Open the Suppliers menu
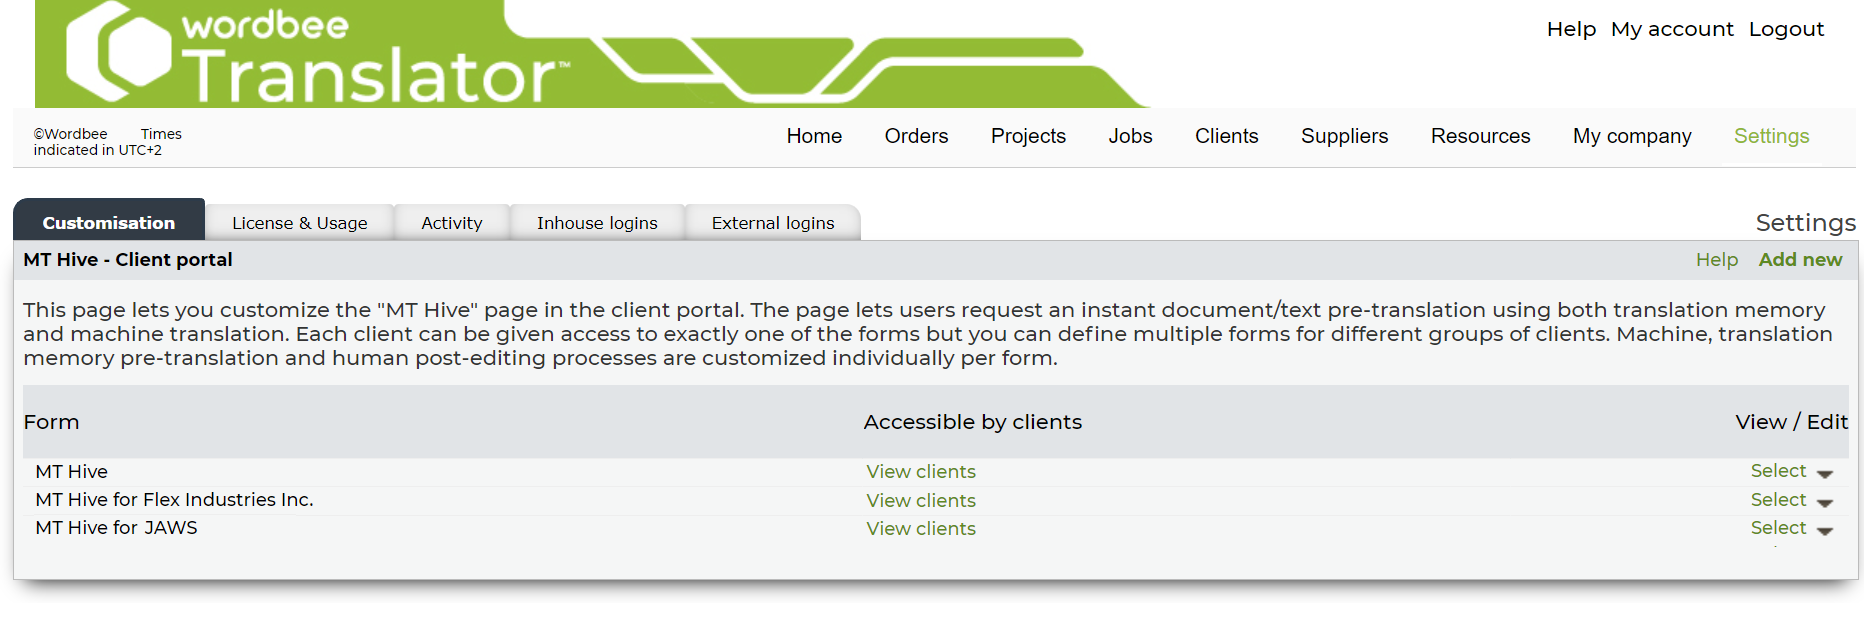1866x620 pixels. point(1343,136)
